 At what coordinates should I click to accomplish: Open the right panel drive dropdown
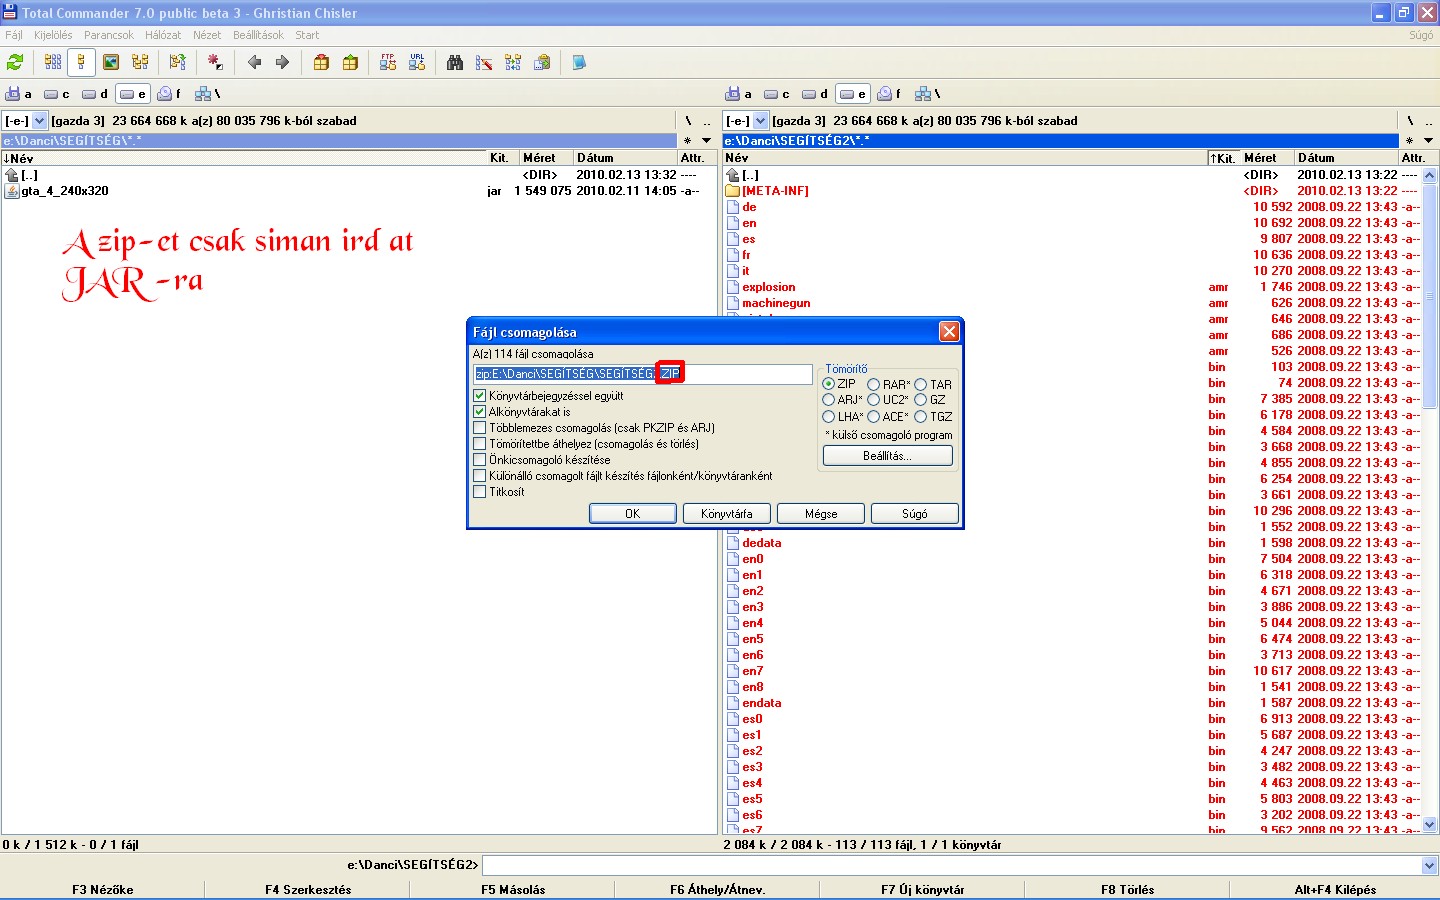[760, 121]
